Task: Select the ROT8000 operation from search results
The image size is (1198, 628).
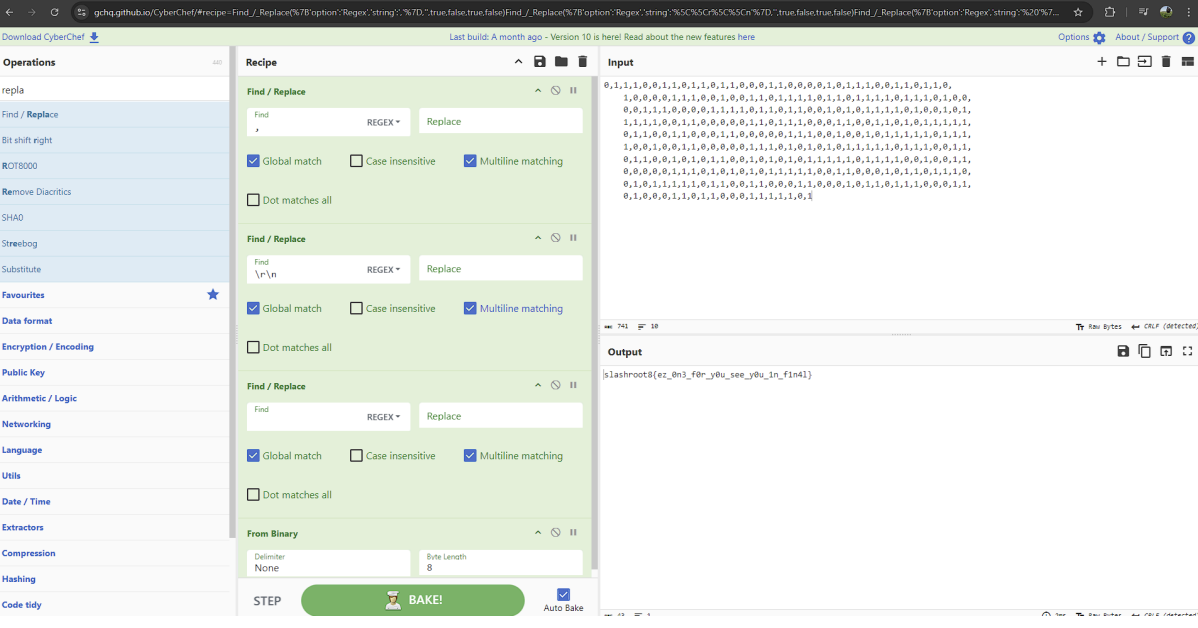Action: pyautogui.click(x=114, y=166)
